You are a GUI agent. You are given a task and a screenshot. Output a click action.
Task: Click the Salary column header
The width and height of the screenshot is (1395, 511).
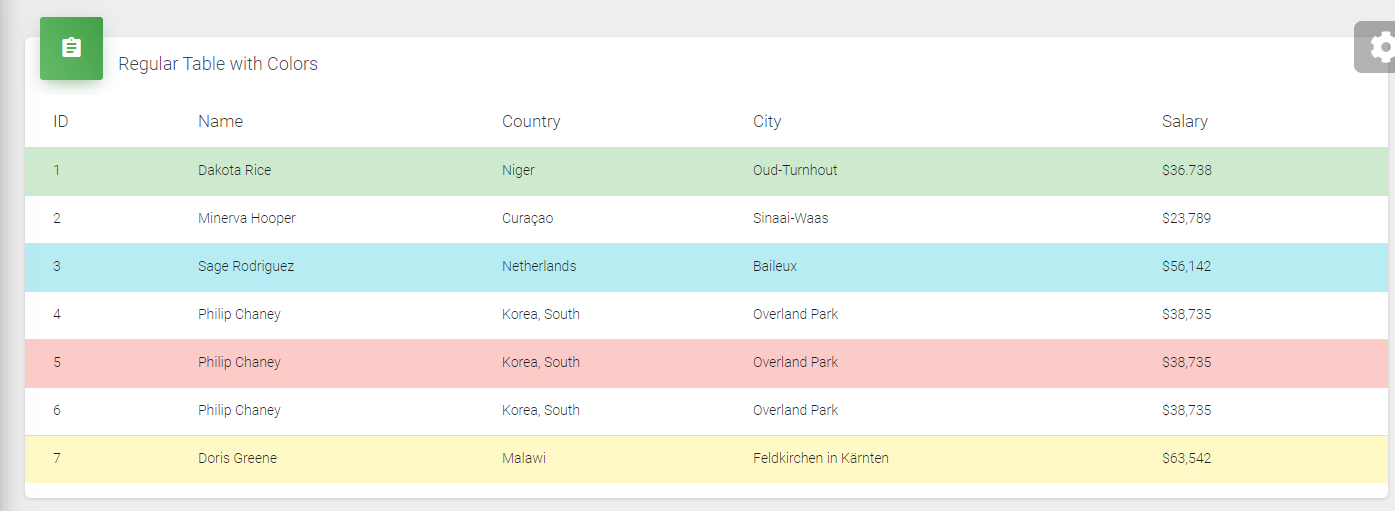coord(1185,121)
